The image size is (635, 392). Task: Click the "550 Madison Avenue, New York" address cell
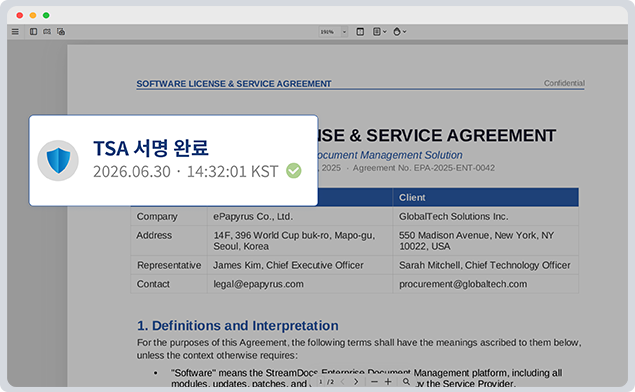click(476, 241)
